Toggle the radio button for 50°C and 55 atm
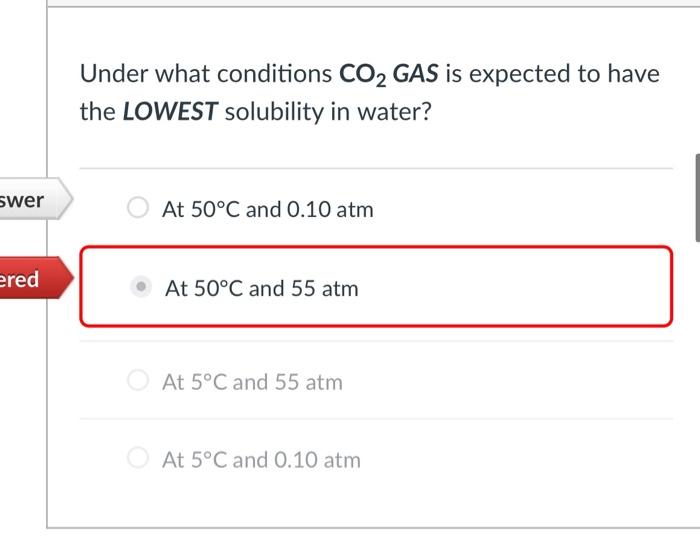Image resolution: width=700 pixels, height=544 pixels. point(141,288)
